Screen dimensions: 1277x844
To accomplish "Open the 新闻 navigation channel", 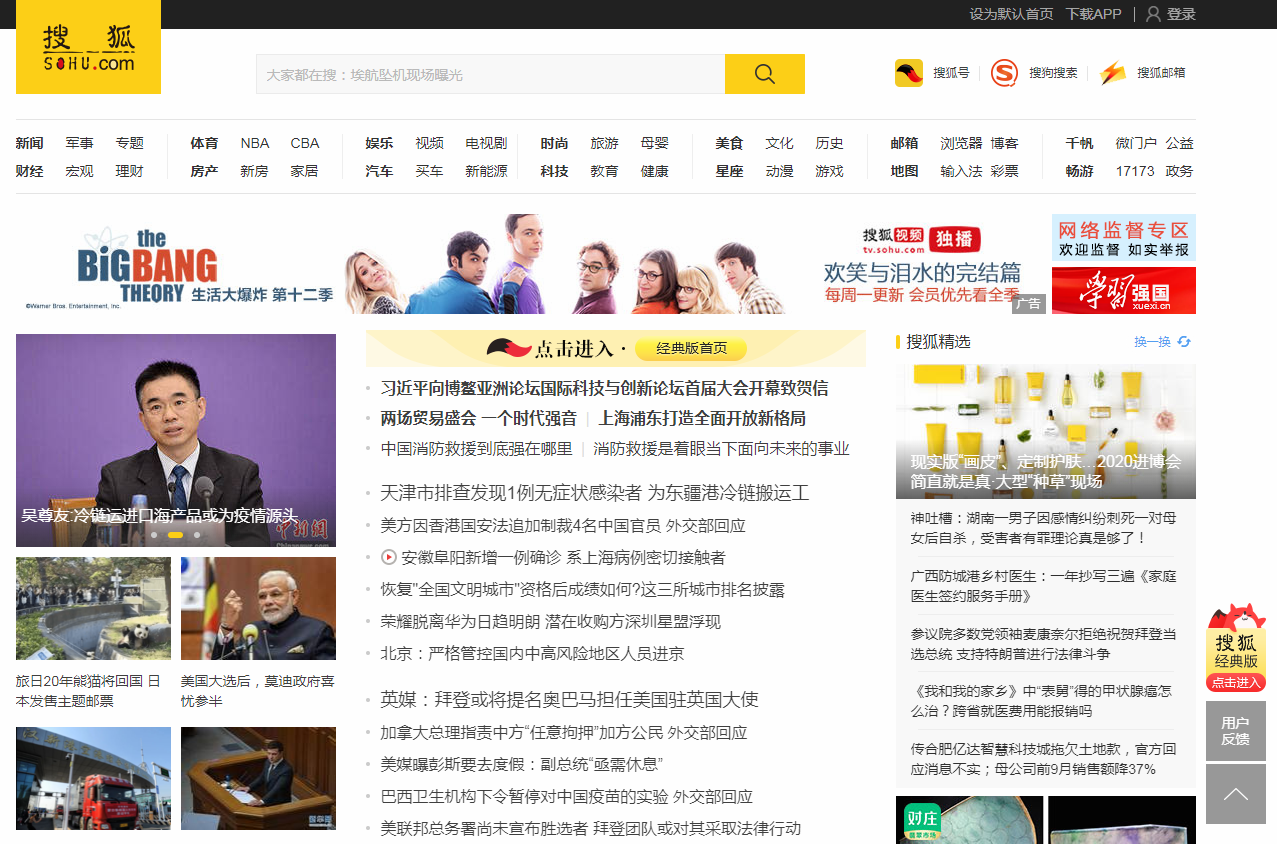I will point(30,143).
